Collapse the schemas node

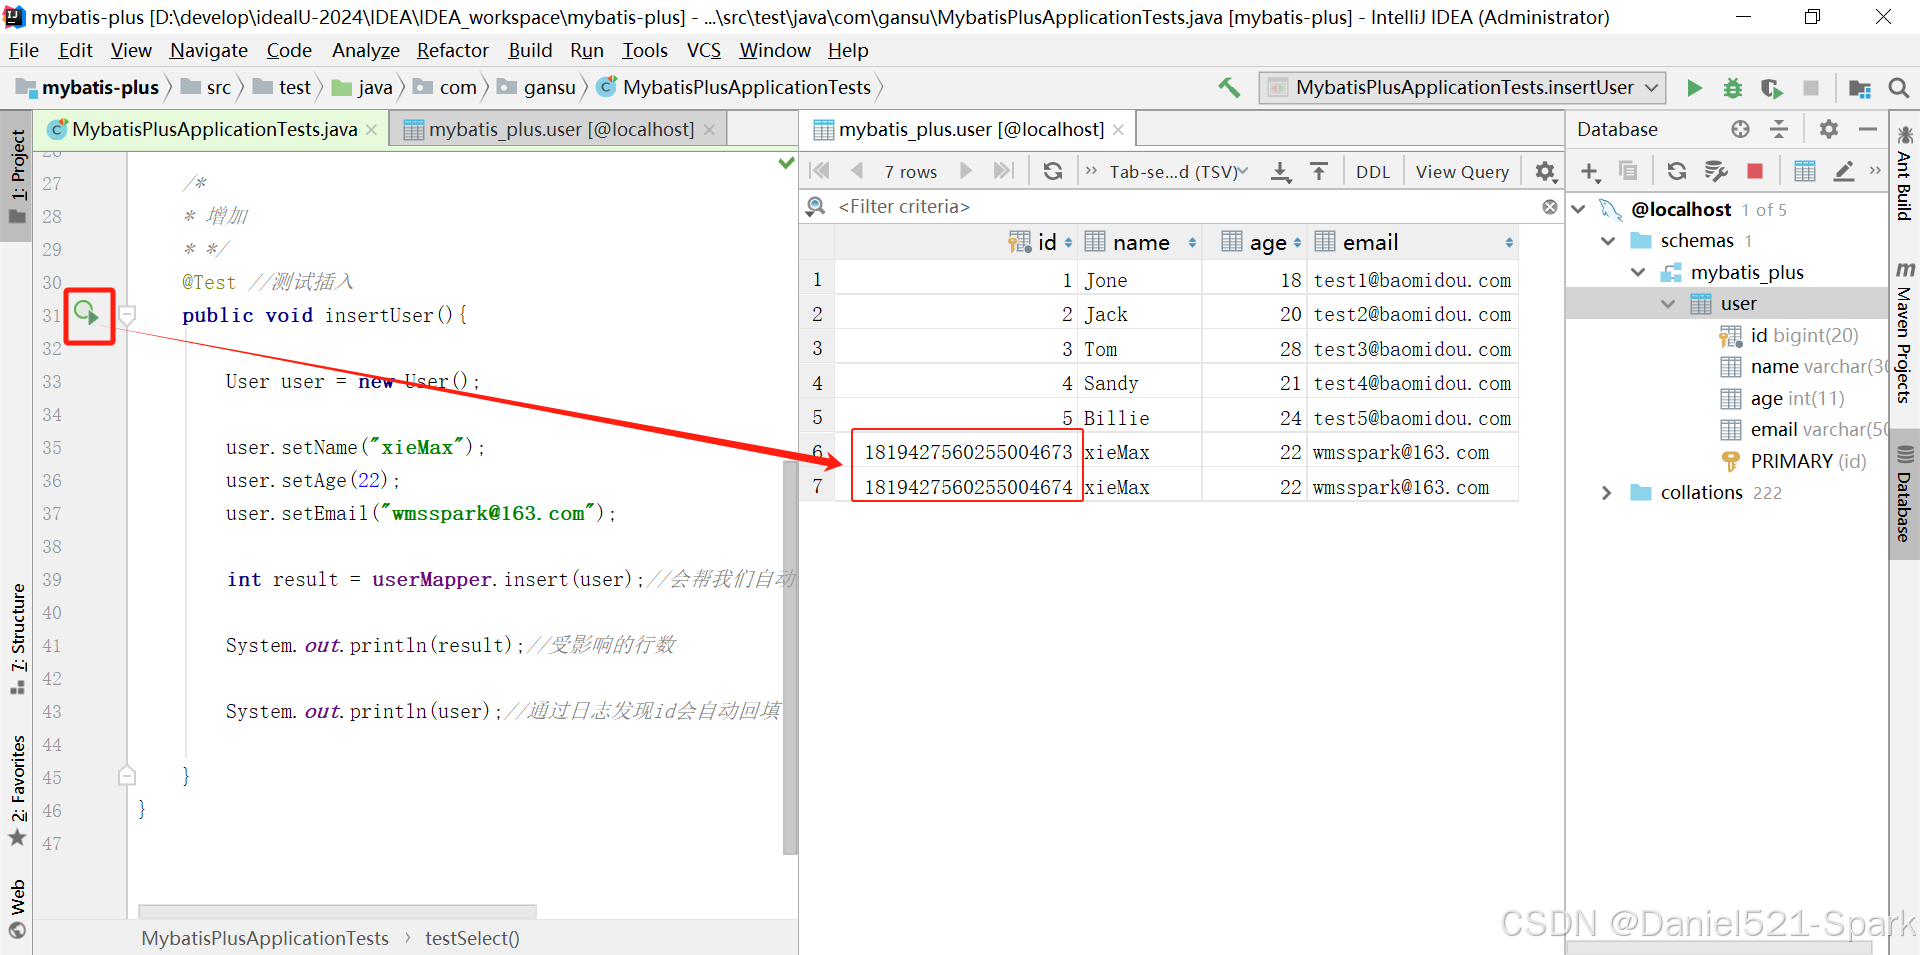[1608, 241]
